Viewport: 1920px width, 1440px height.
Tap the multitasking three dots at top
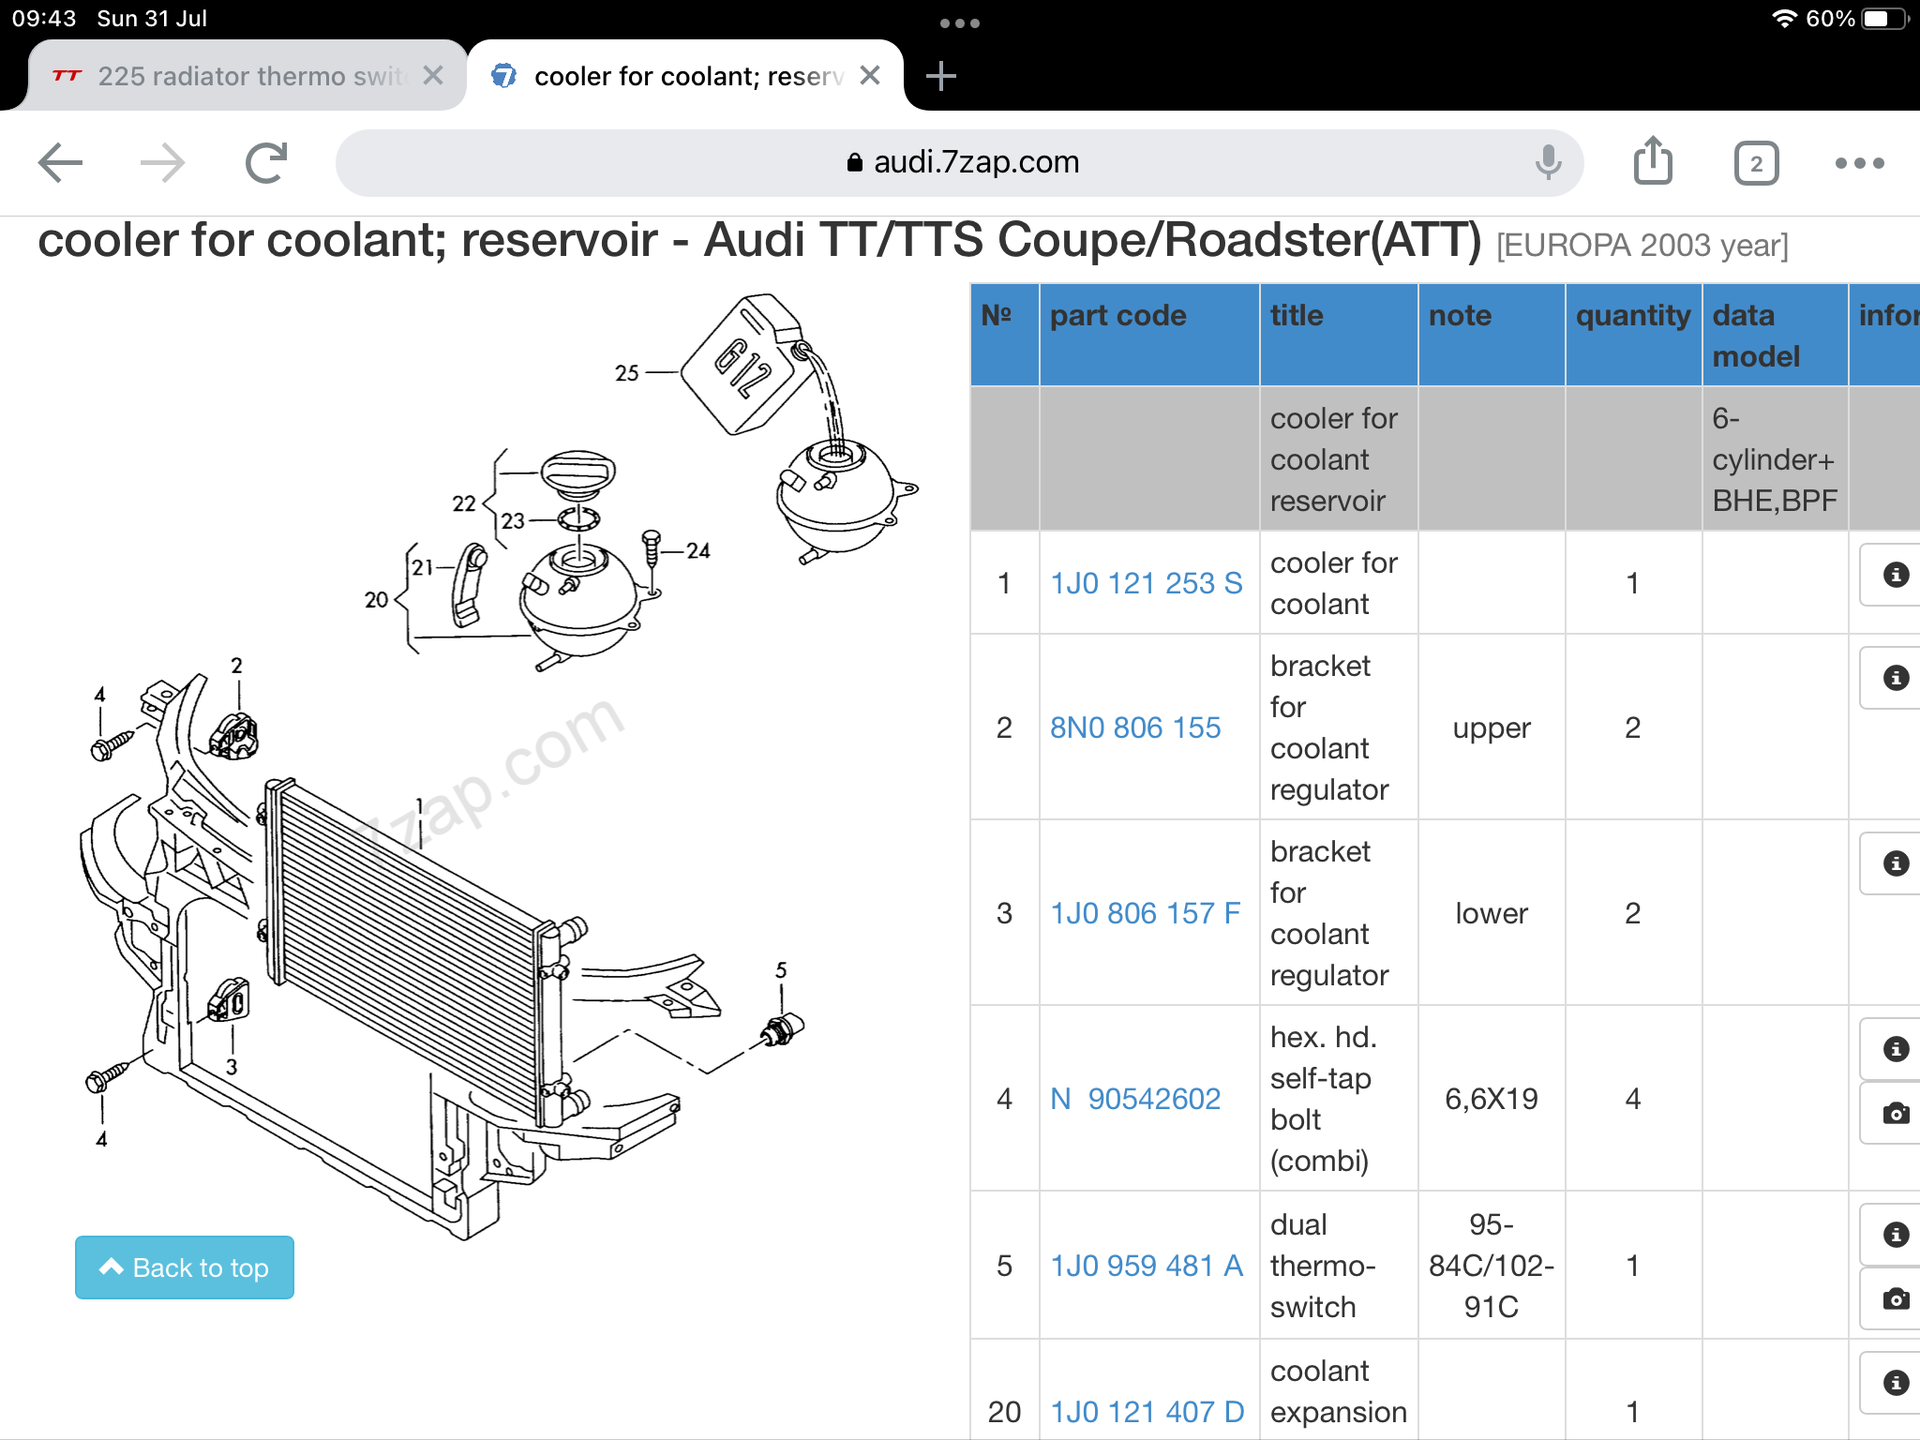coord(960,23)
